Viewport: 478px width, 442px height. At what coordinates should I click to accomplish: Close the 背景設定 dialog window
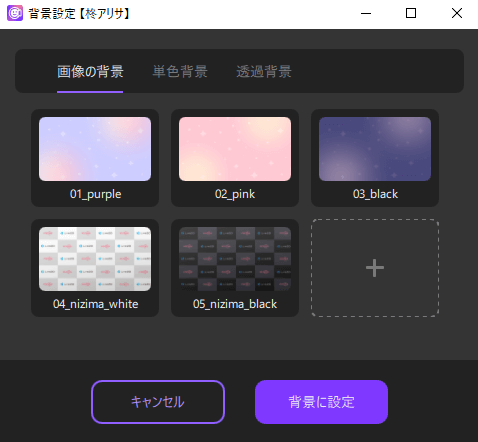[457, 13]
